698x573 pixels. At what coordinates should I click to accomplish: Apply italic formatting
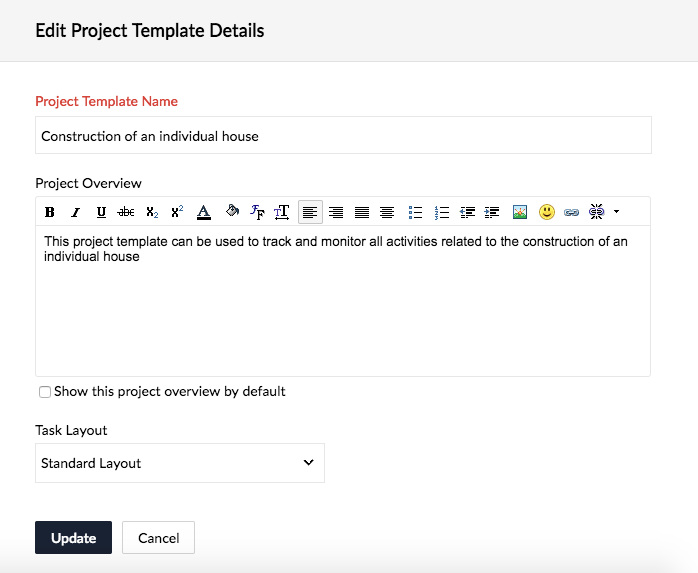pyautogui.click(x=75, y=212)
